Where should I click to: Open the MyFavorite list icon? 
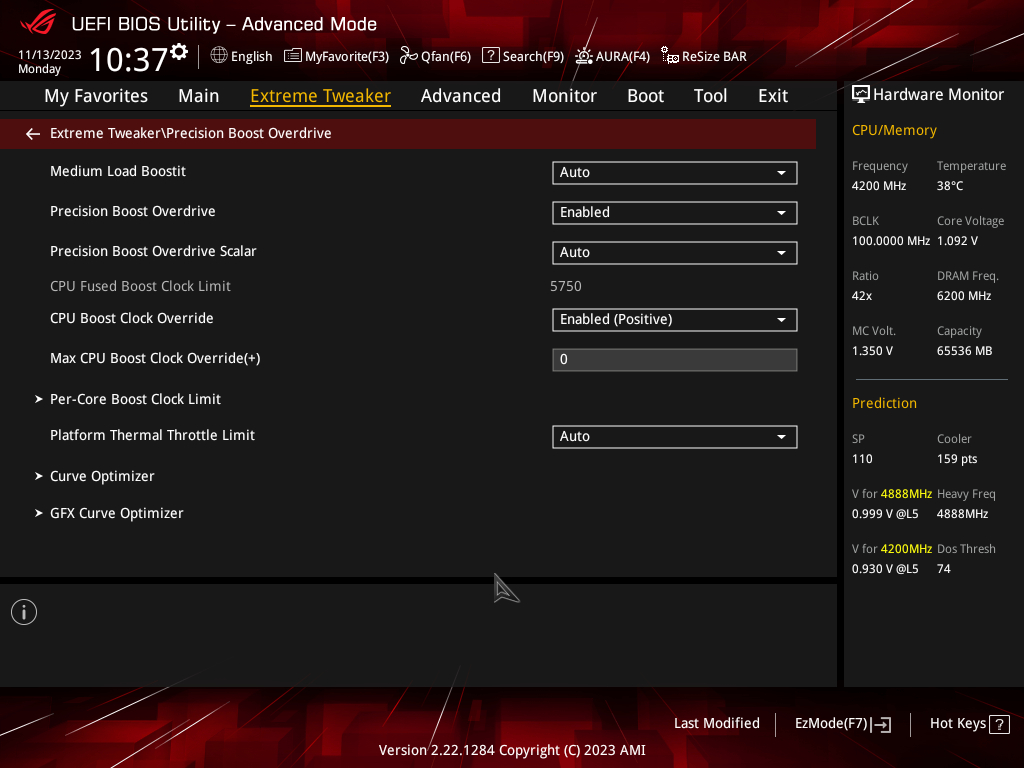click(293, 56)
